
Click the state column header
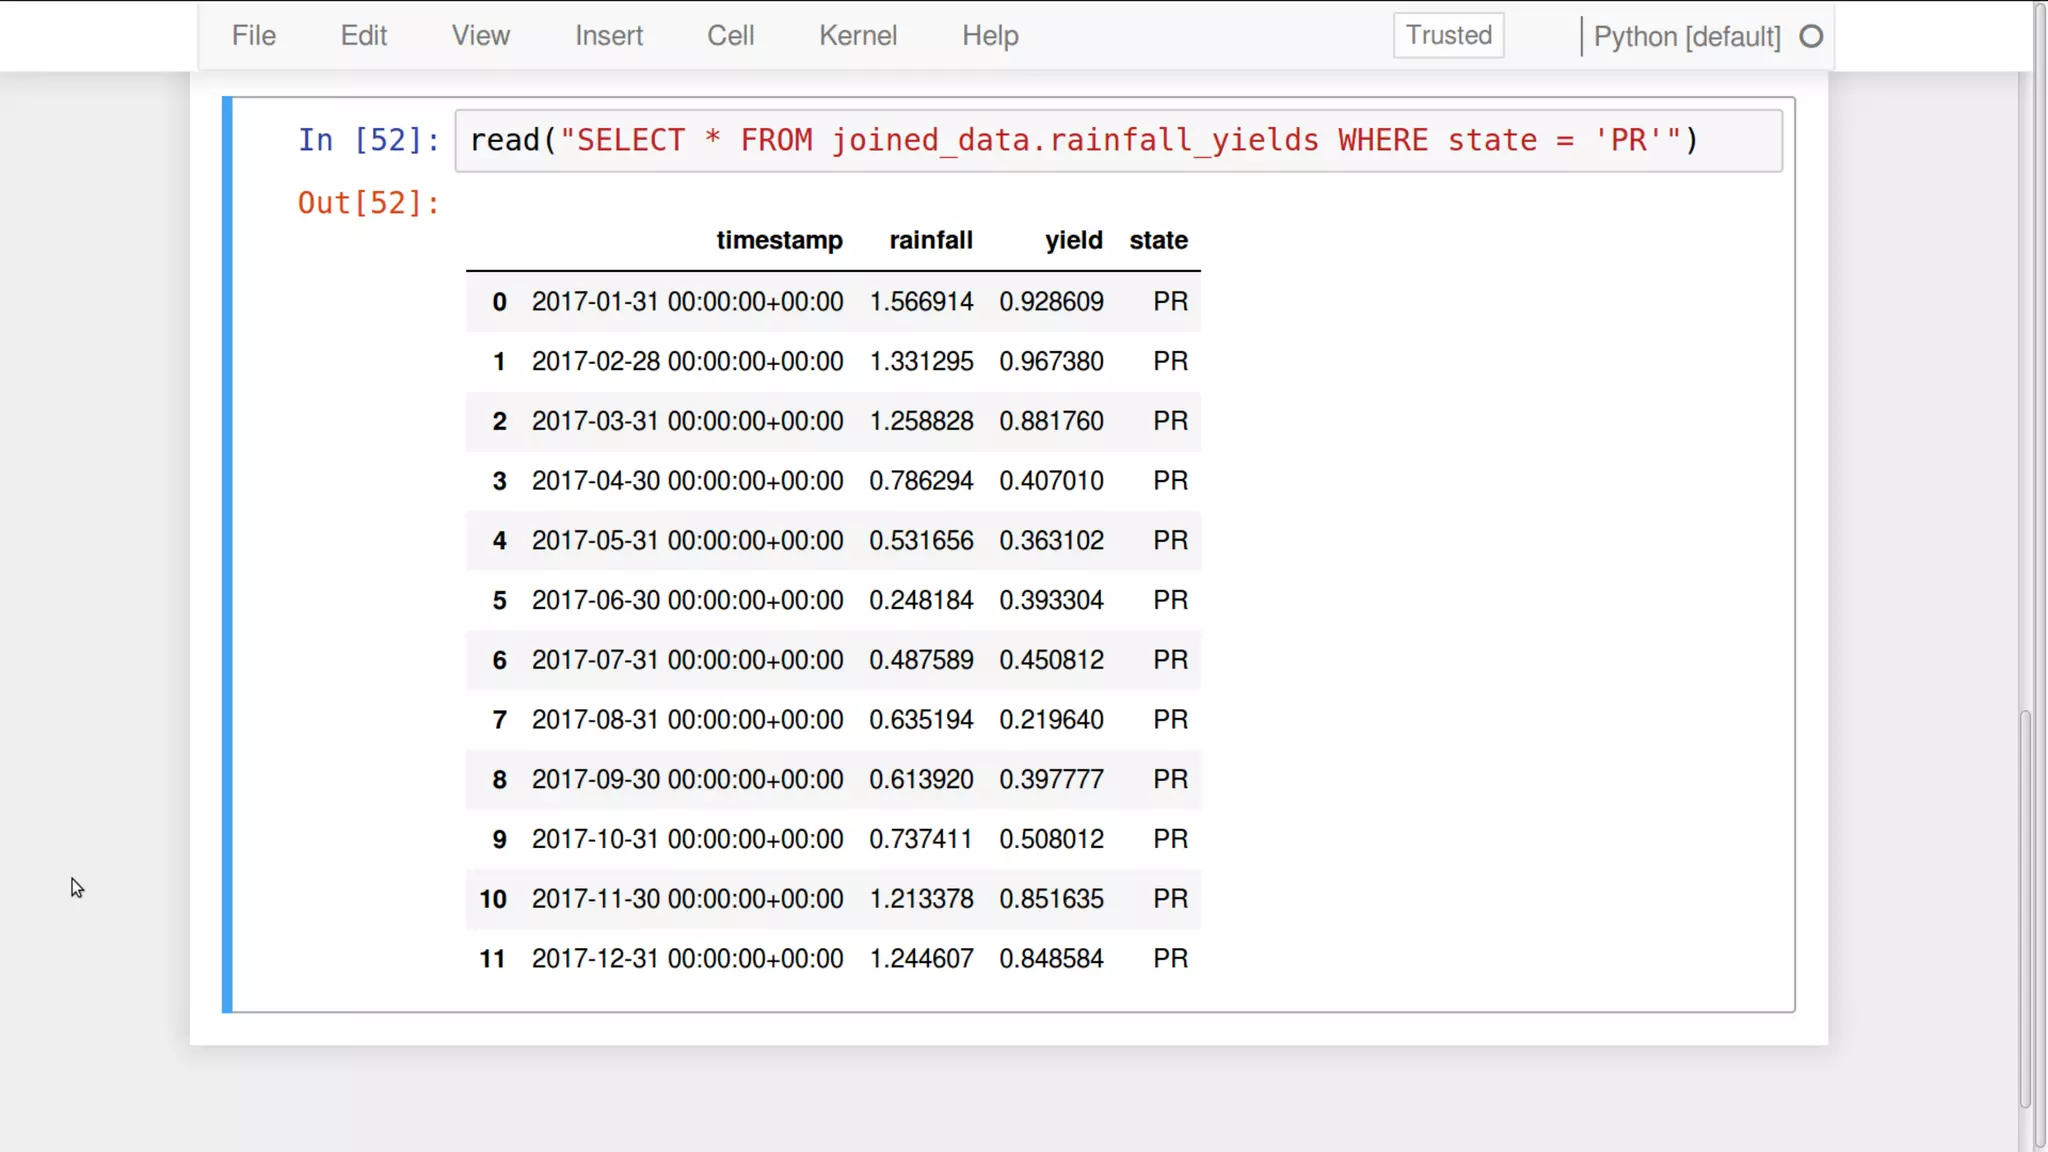pos(1158,241)
